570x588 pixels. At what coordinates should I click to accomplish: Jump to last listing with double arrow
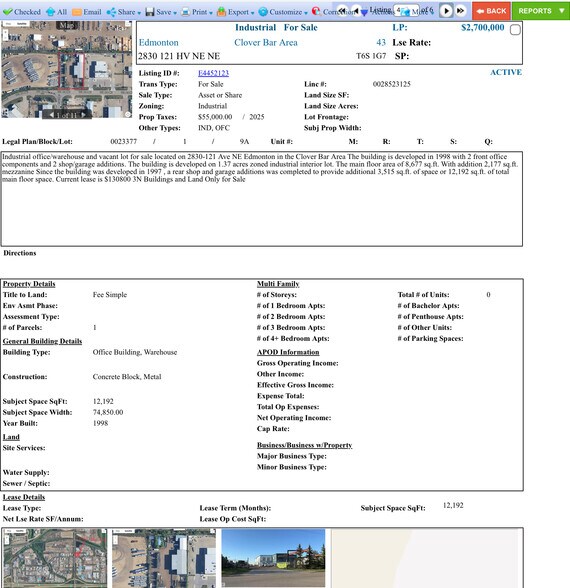tap(460, 11)
